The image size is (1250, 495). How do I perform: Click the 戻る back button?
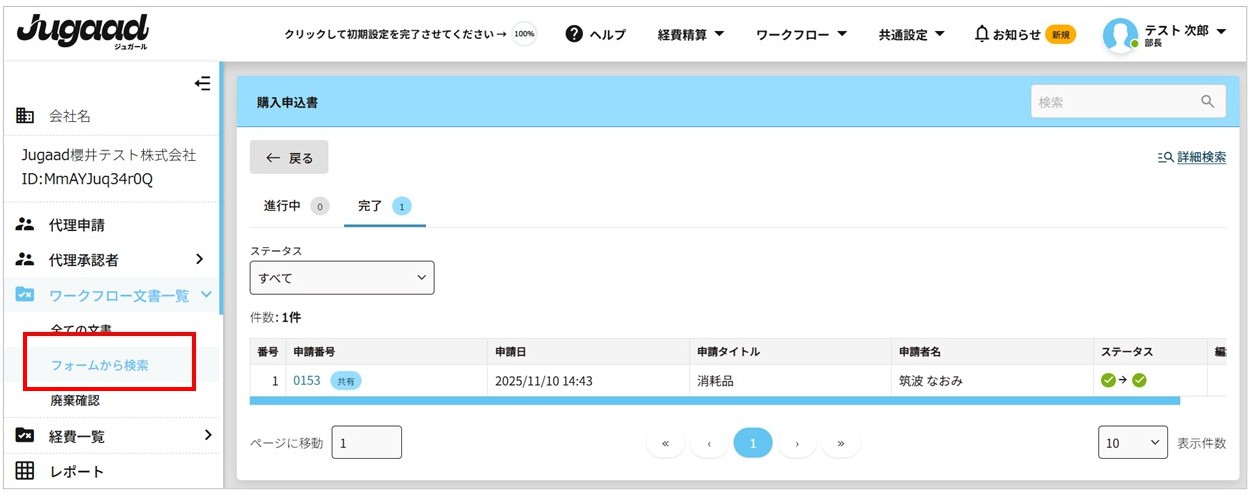coord(289,158)
